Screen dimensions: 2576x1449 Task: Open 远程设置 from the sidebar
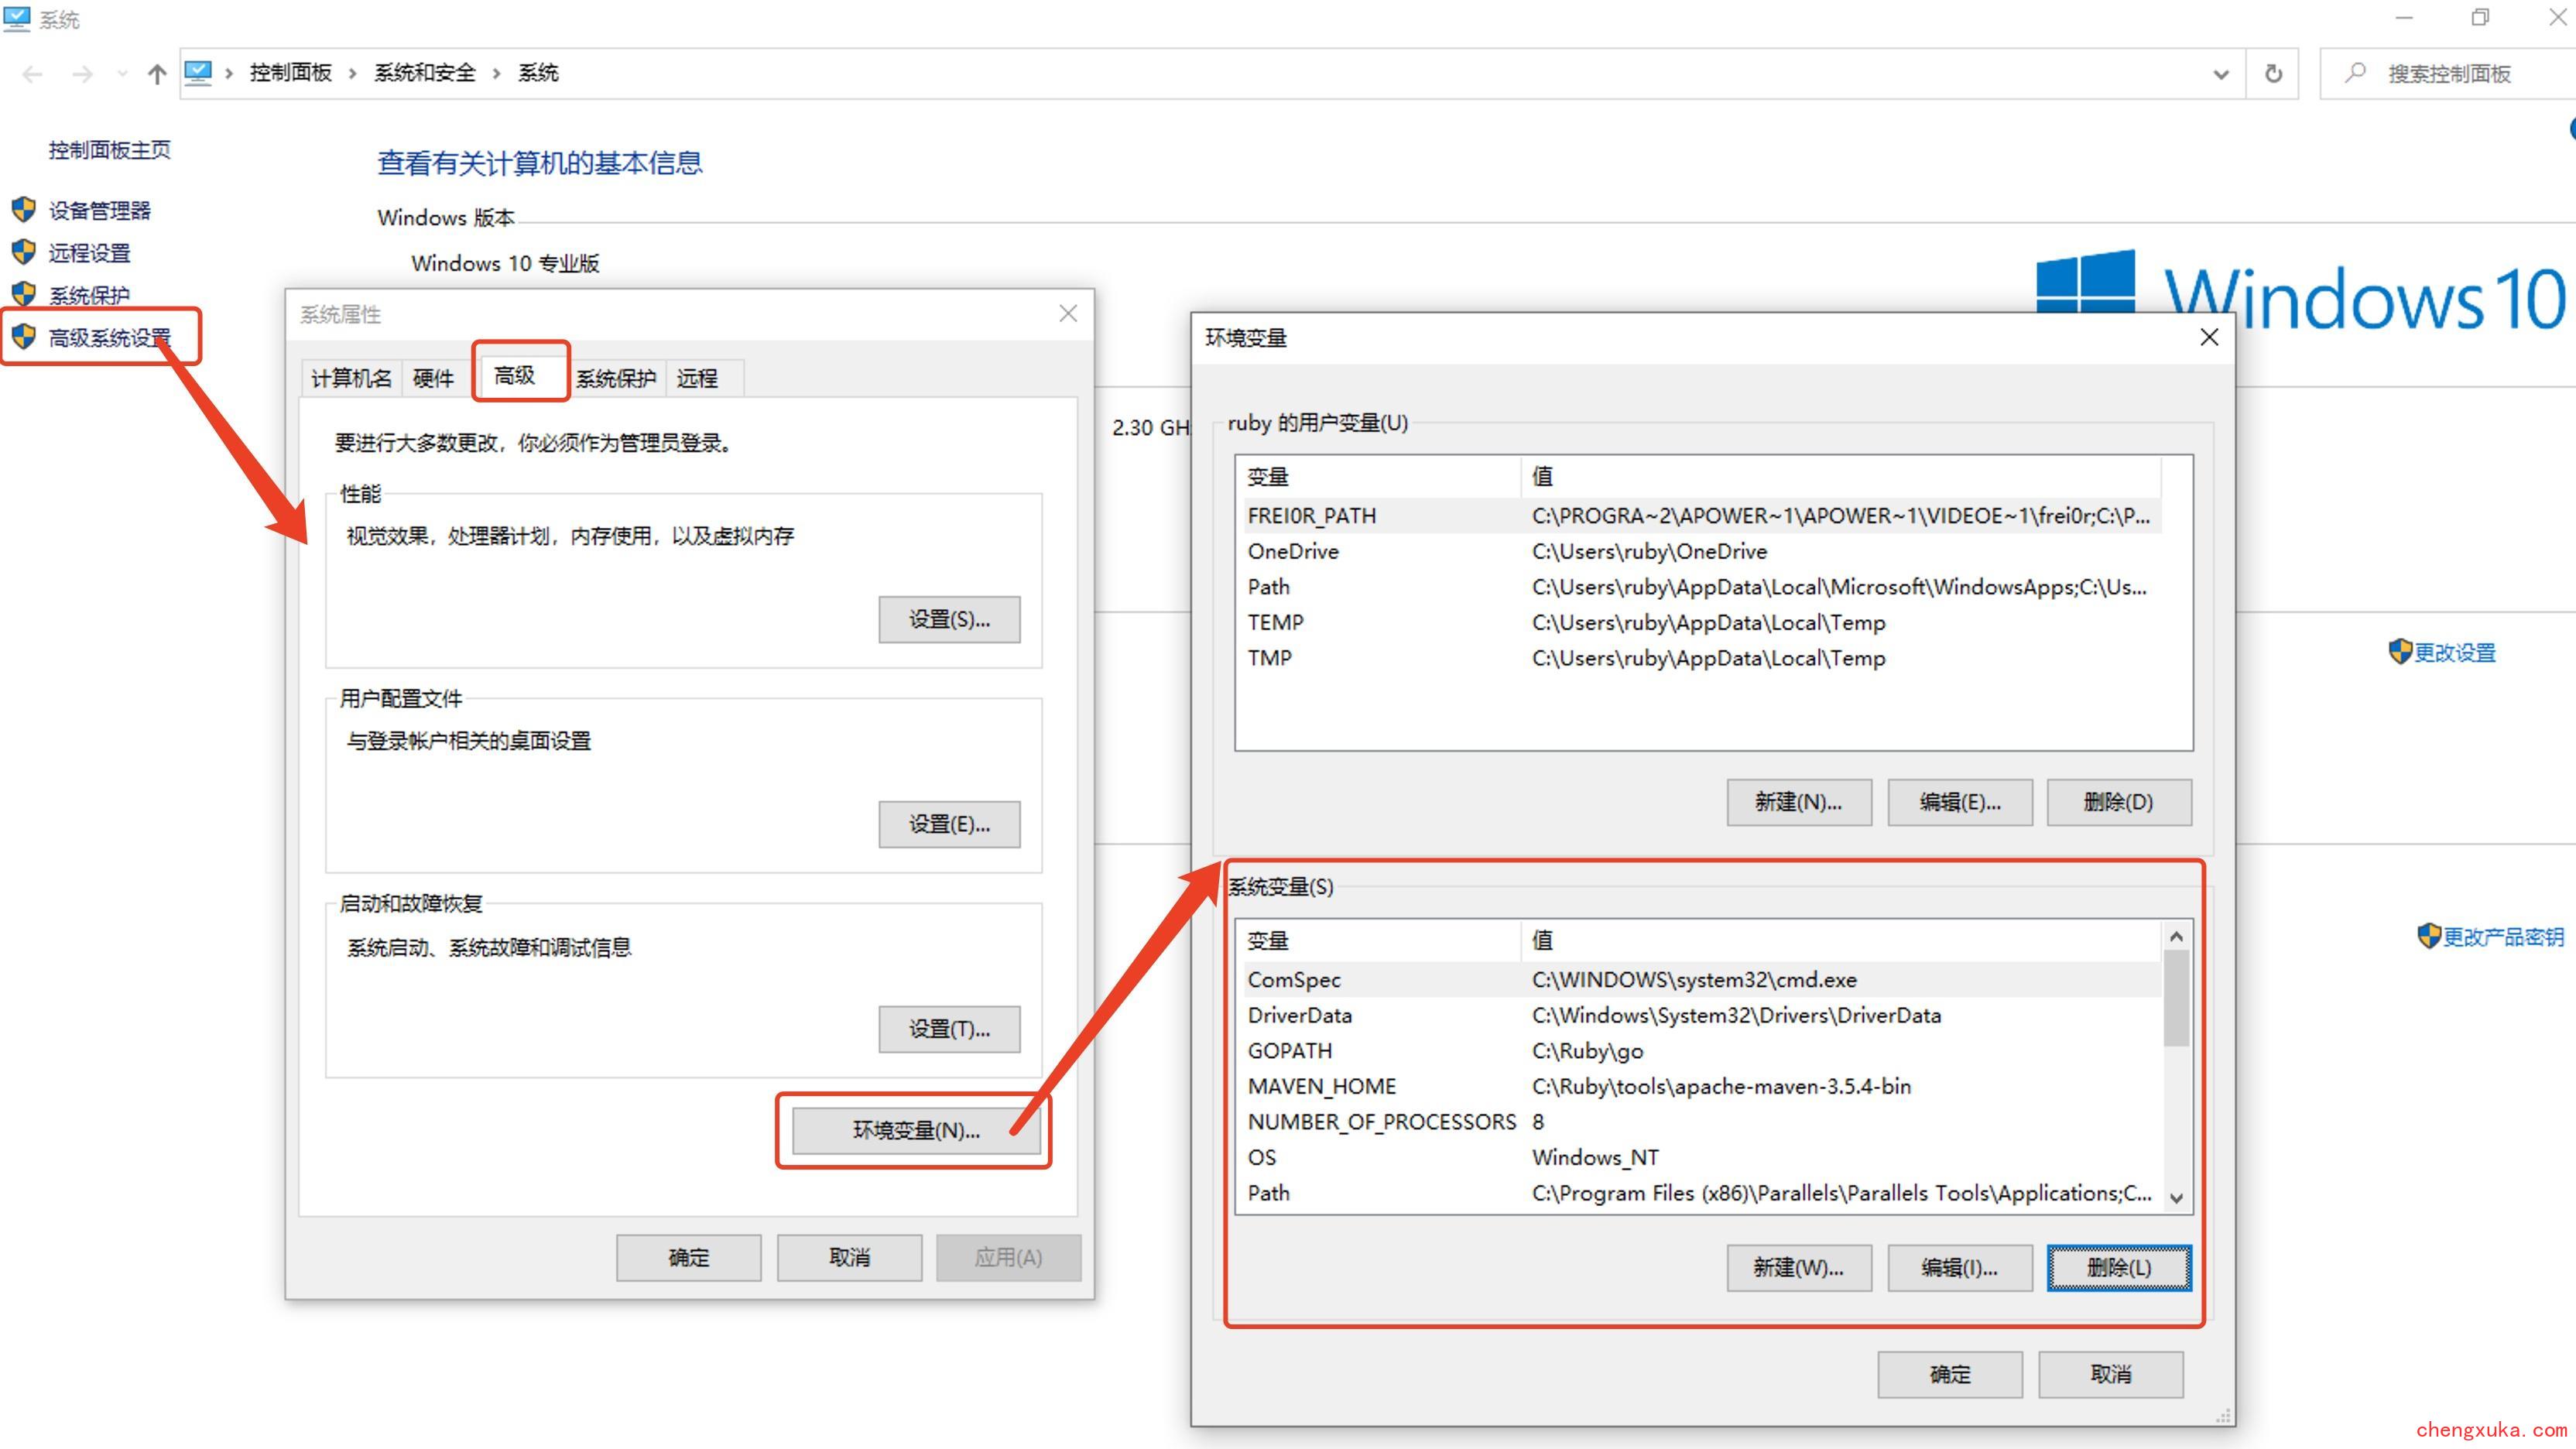[90, 253]
